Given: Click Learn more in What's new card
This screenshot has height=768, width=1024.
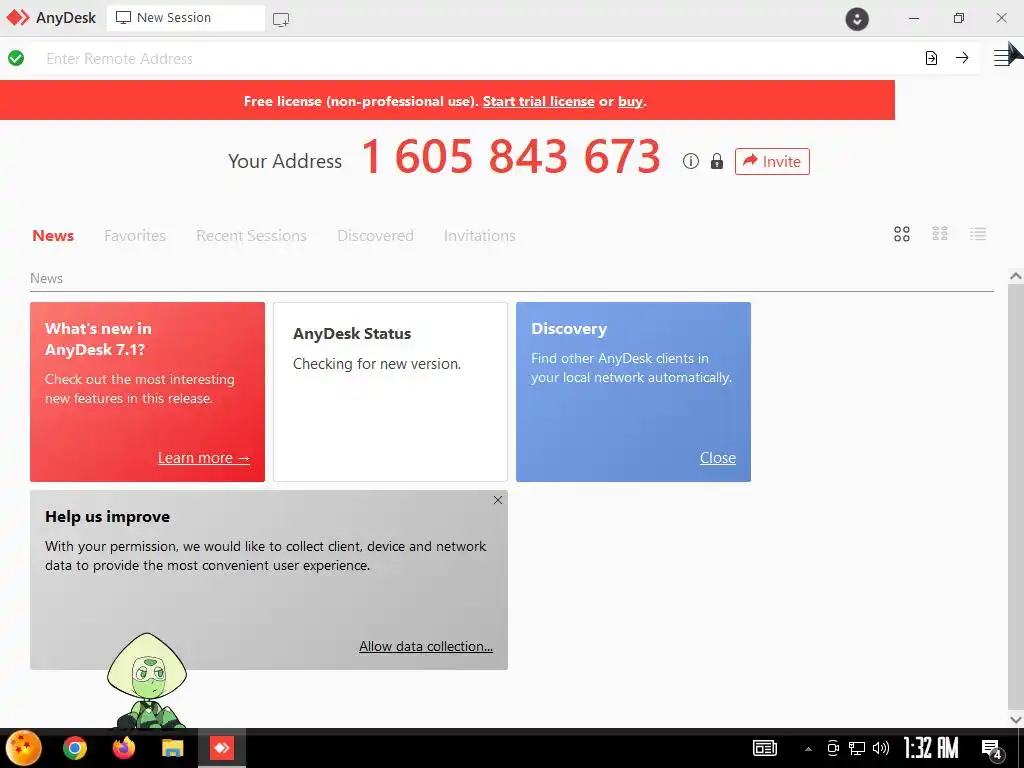Looking at the screenshot, I should (204, 458).
